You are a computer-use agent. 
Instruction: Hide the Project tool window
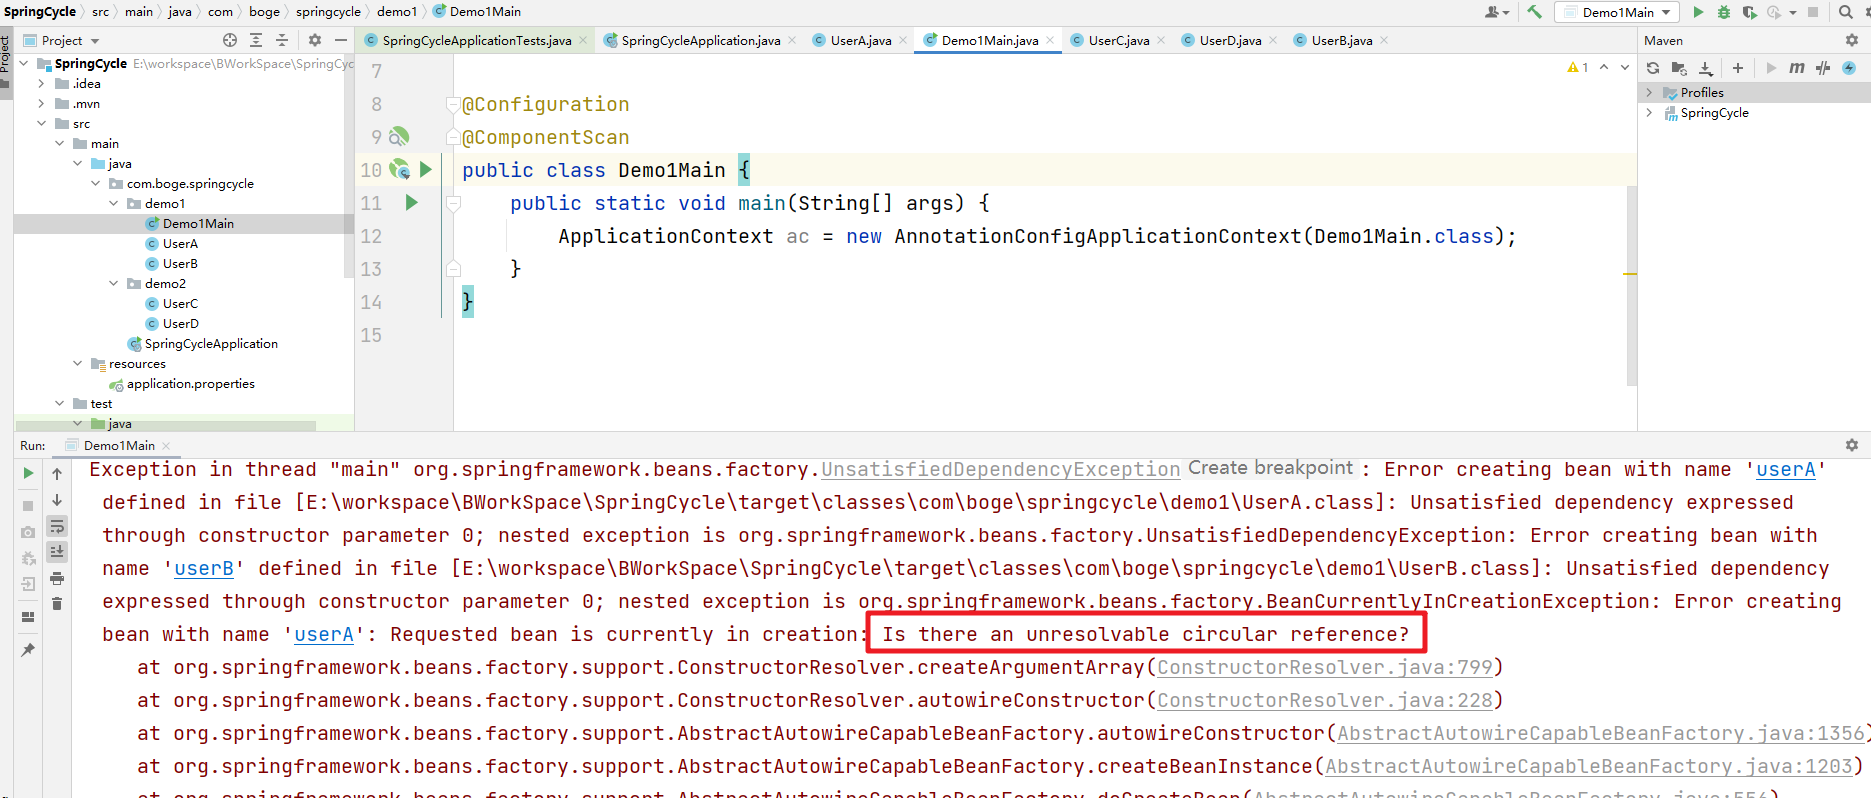pos(341,40)
